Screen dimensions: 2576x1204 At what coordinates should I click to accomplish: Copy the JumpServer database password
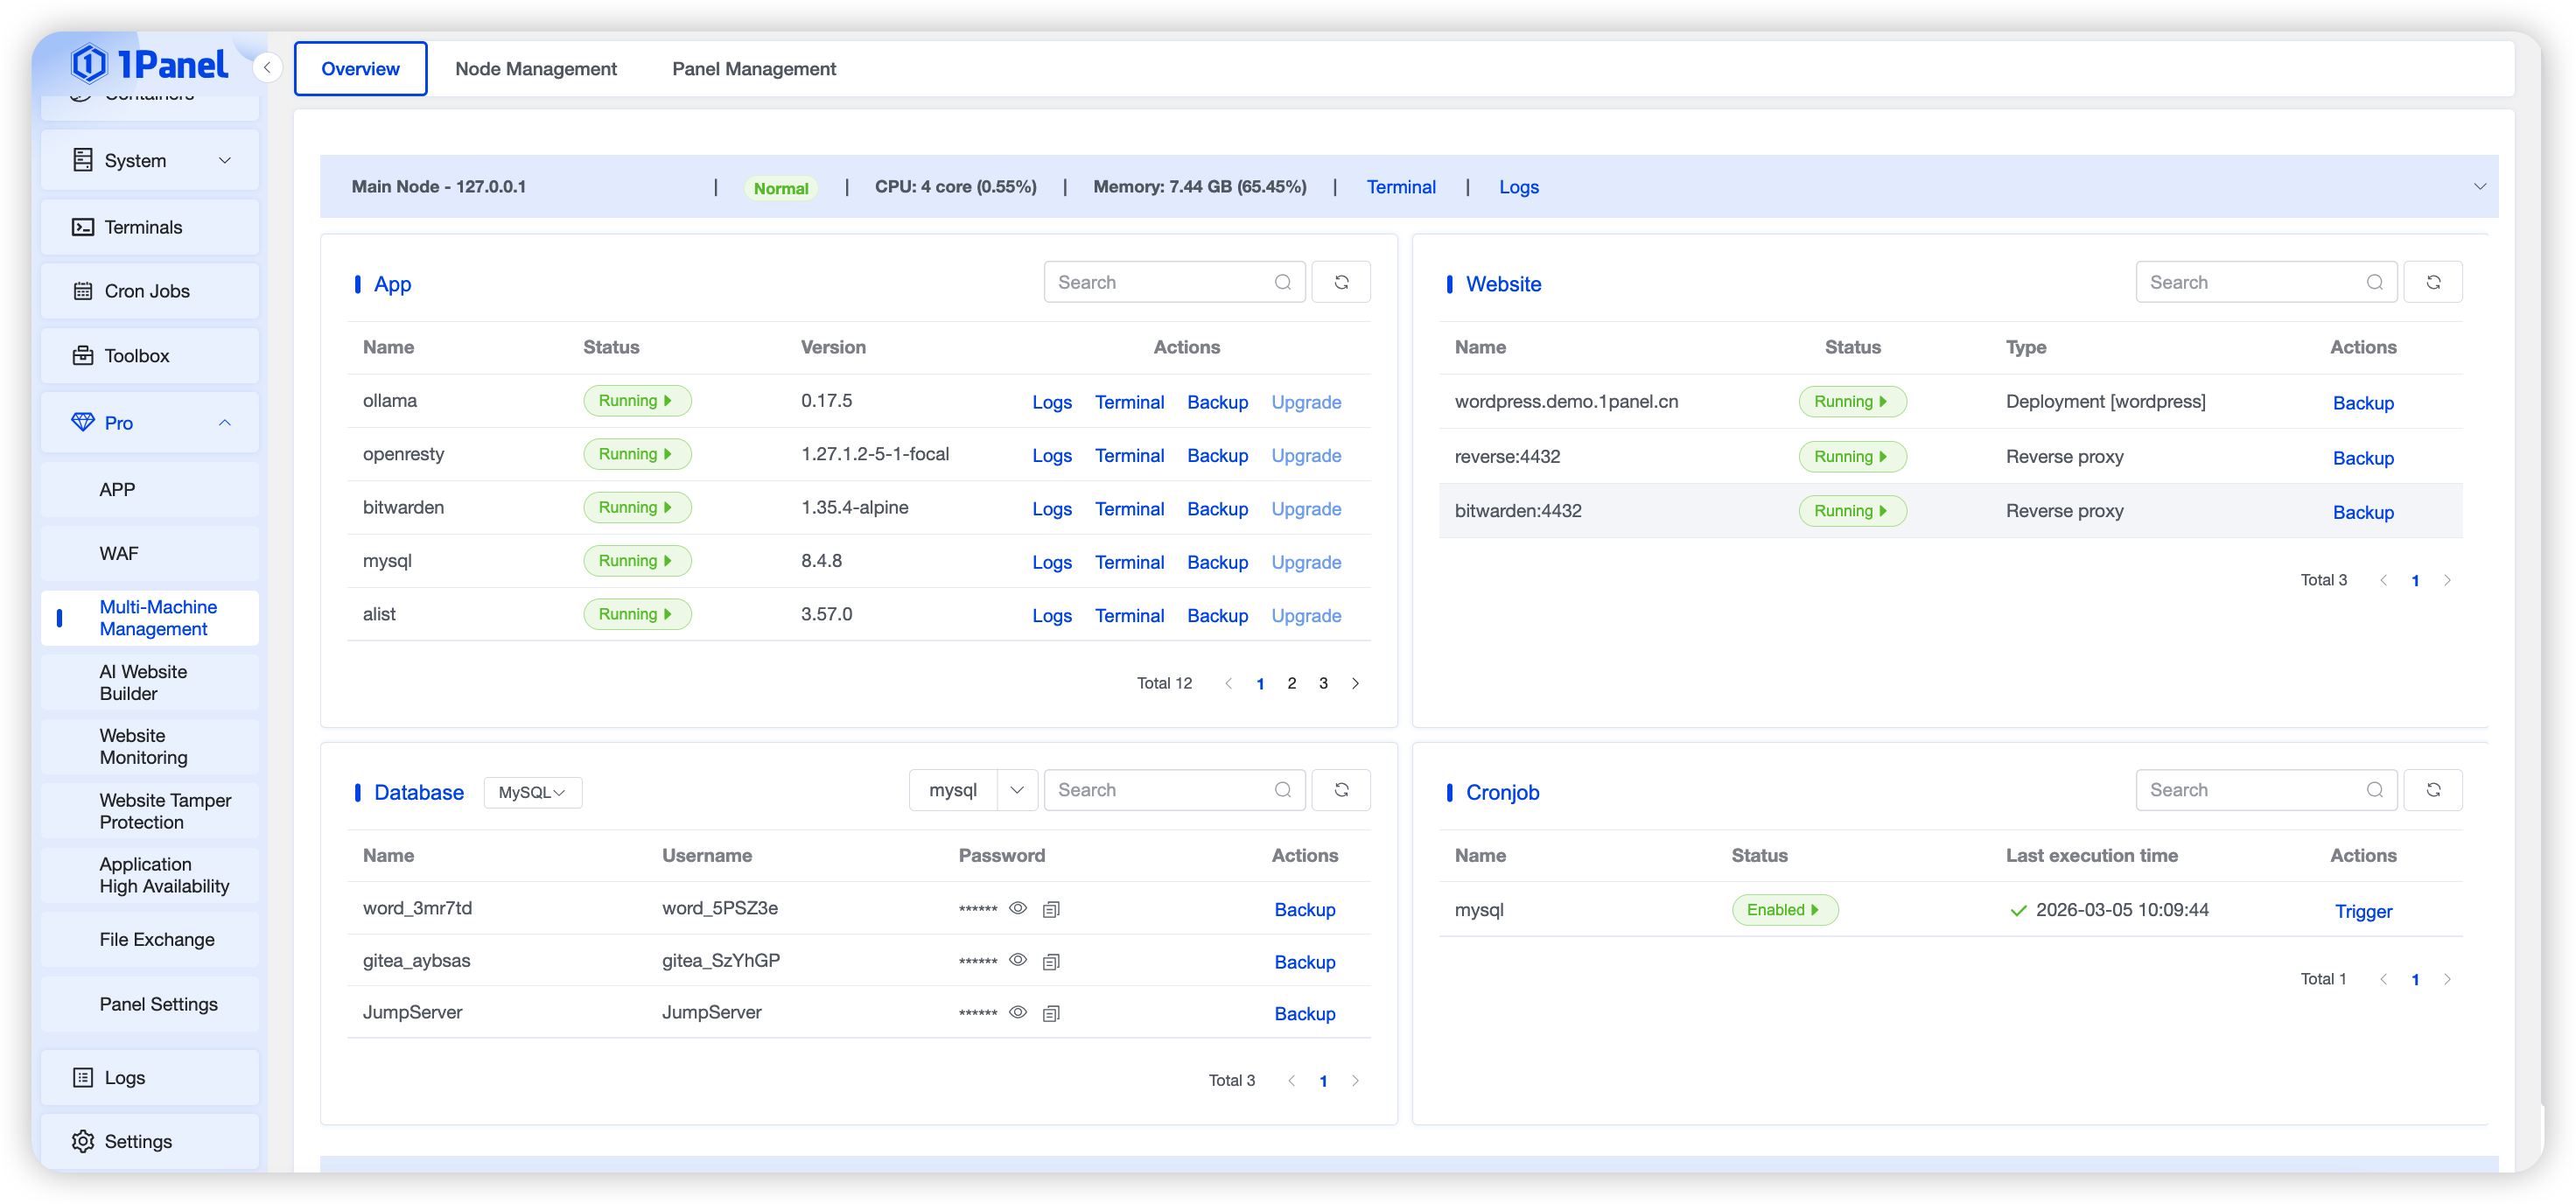pos(1051,1013)
